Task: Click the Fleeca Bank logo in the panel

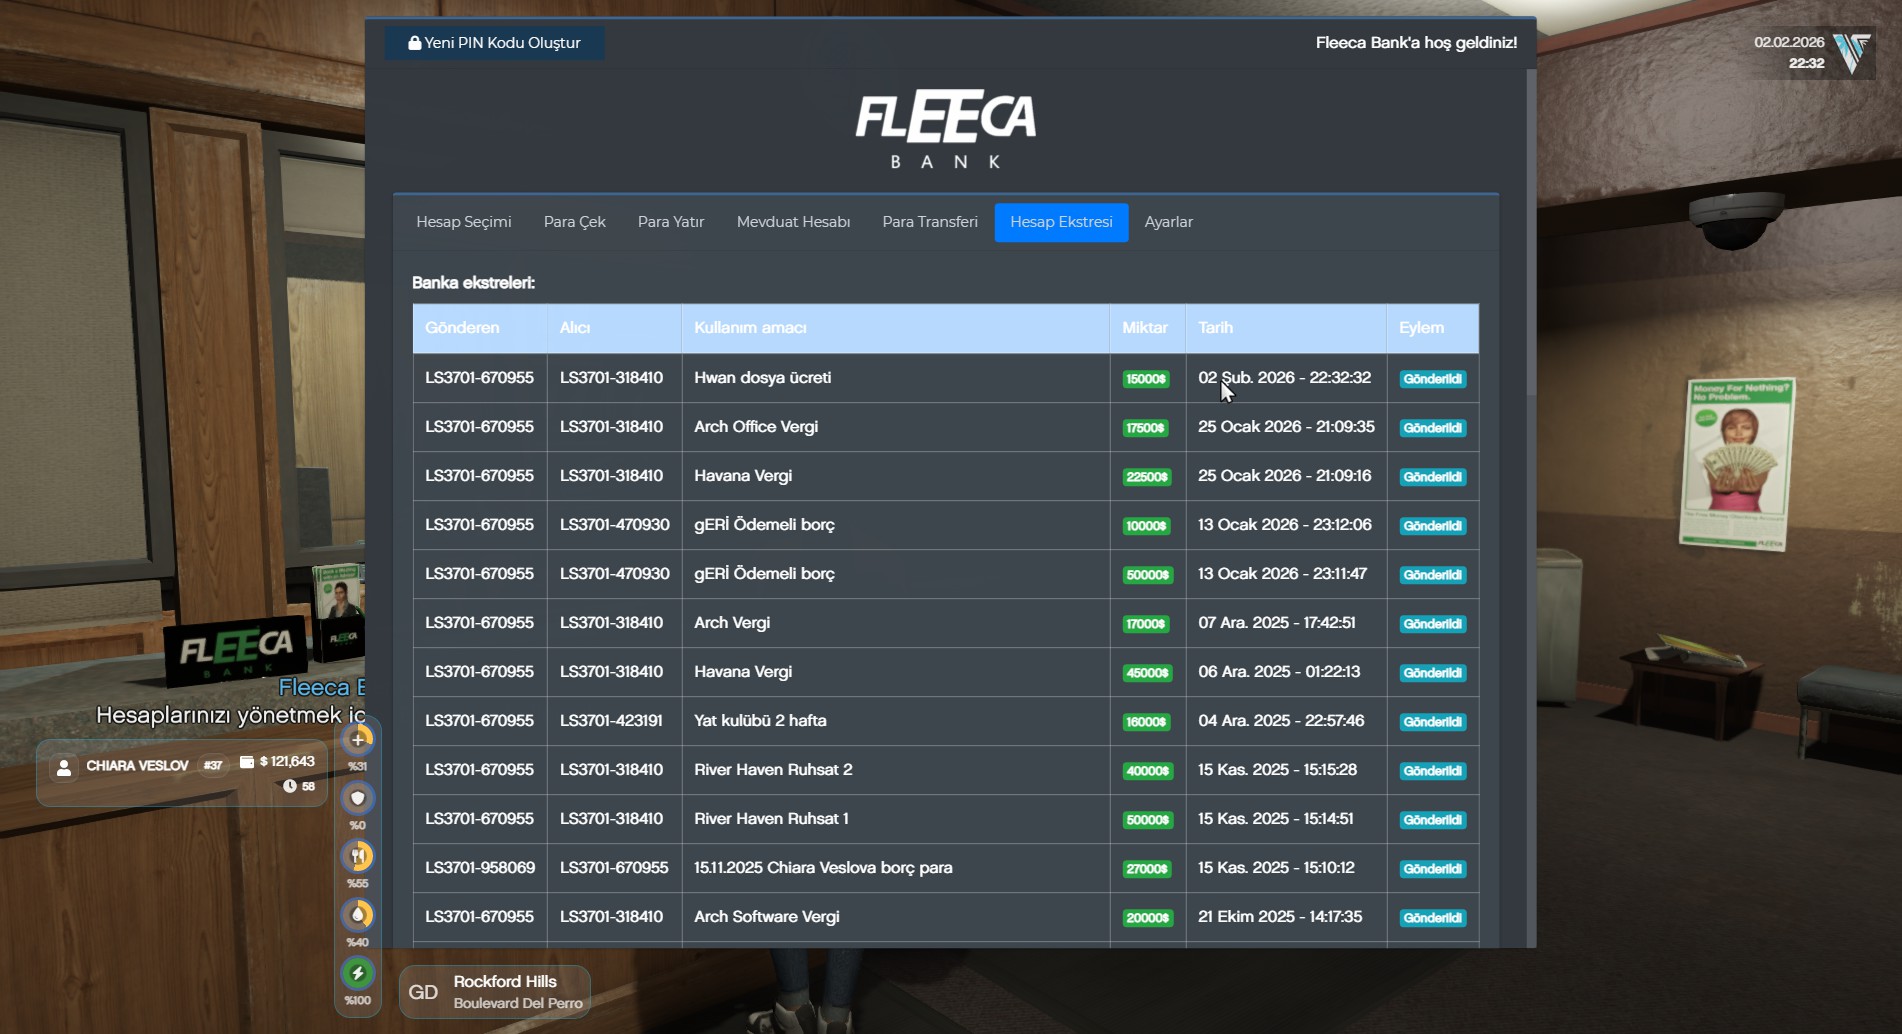Action: pyautogui.click(x=945, y=129)
